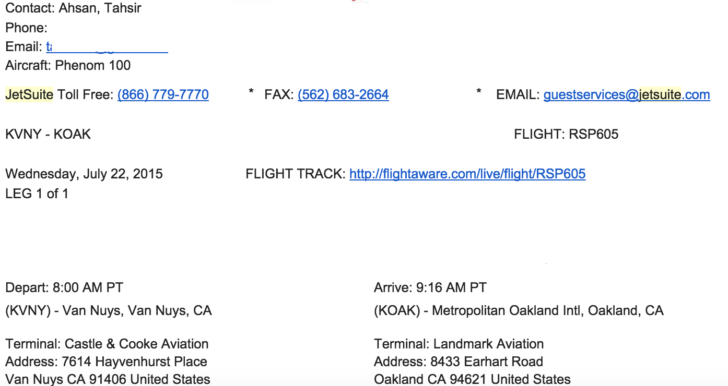This screenshot has height=386, width=728.
Task: Click the Arrive: 9:16 AM PT text
Action: tap(430, 288)
